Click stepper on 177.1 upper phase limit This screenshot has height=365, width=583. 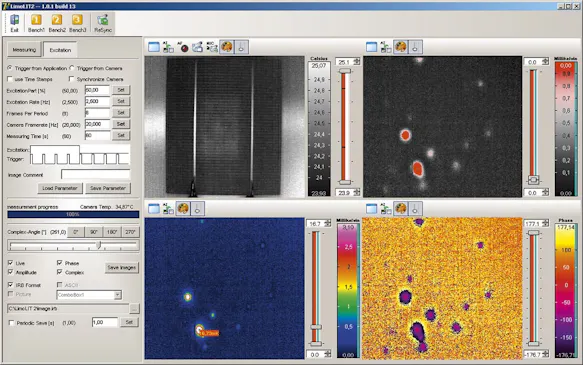pyautogui.click(x=545, y=223)
